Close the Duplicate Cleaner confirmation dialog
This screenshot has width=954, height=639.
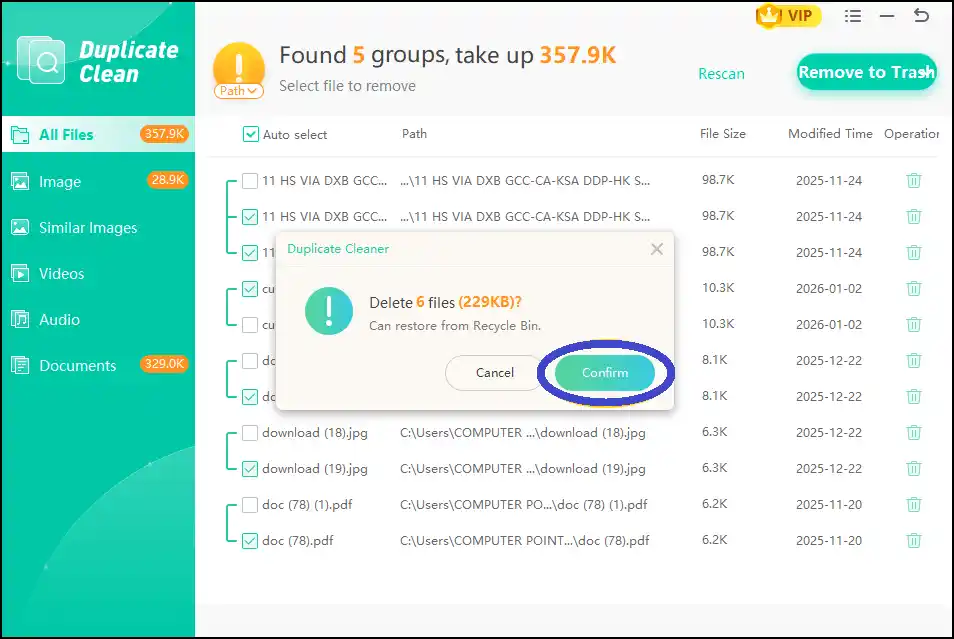pos(657,249)
